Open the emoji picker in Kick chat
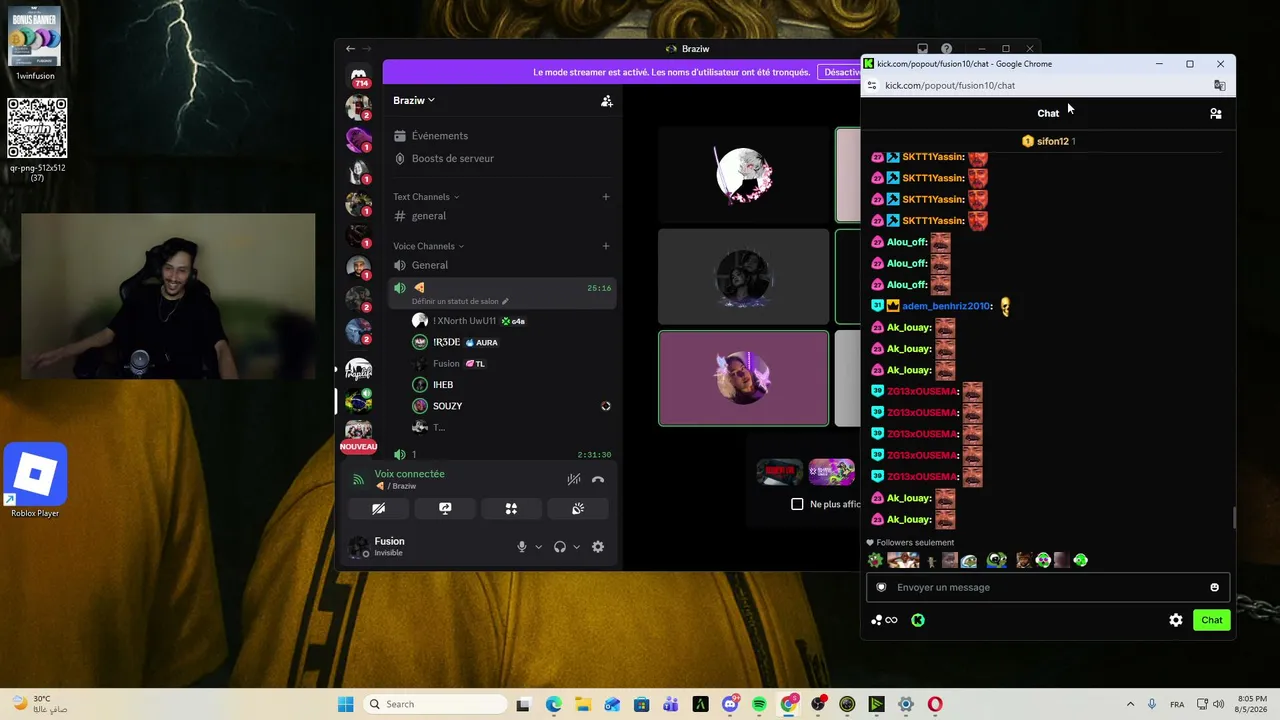Image resolution: width=1280 pixels, height=720 pixels. (1214, 588)
